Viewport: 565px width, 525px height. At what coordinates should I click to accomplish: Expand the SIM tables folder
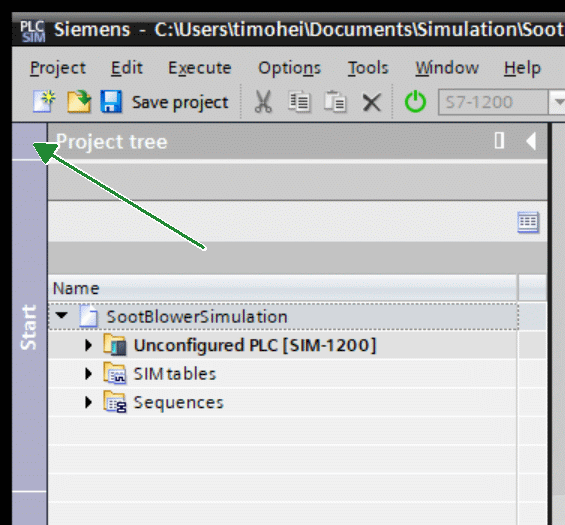(x=88, y=374)
